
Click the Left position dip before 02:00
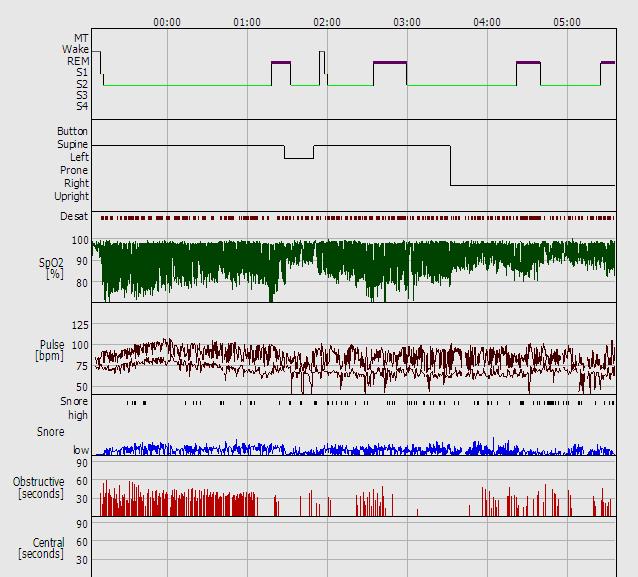tap(299, 158)
